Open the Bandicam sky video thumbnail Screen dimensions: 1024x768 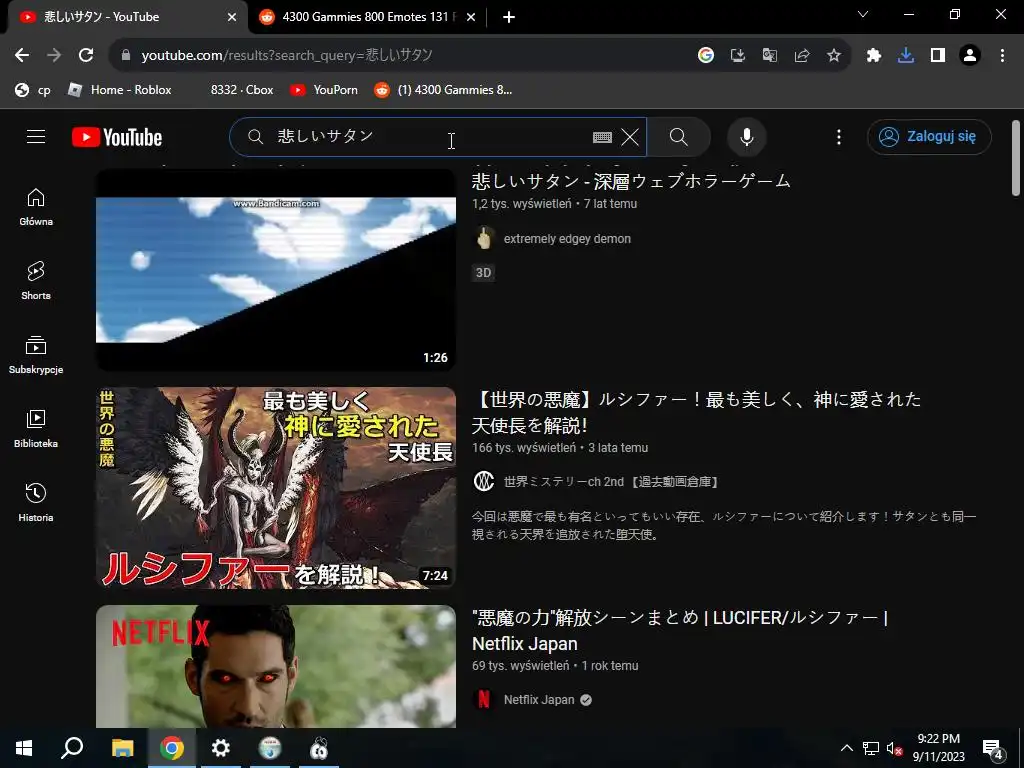(276, 270)
